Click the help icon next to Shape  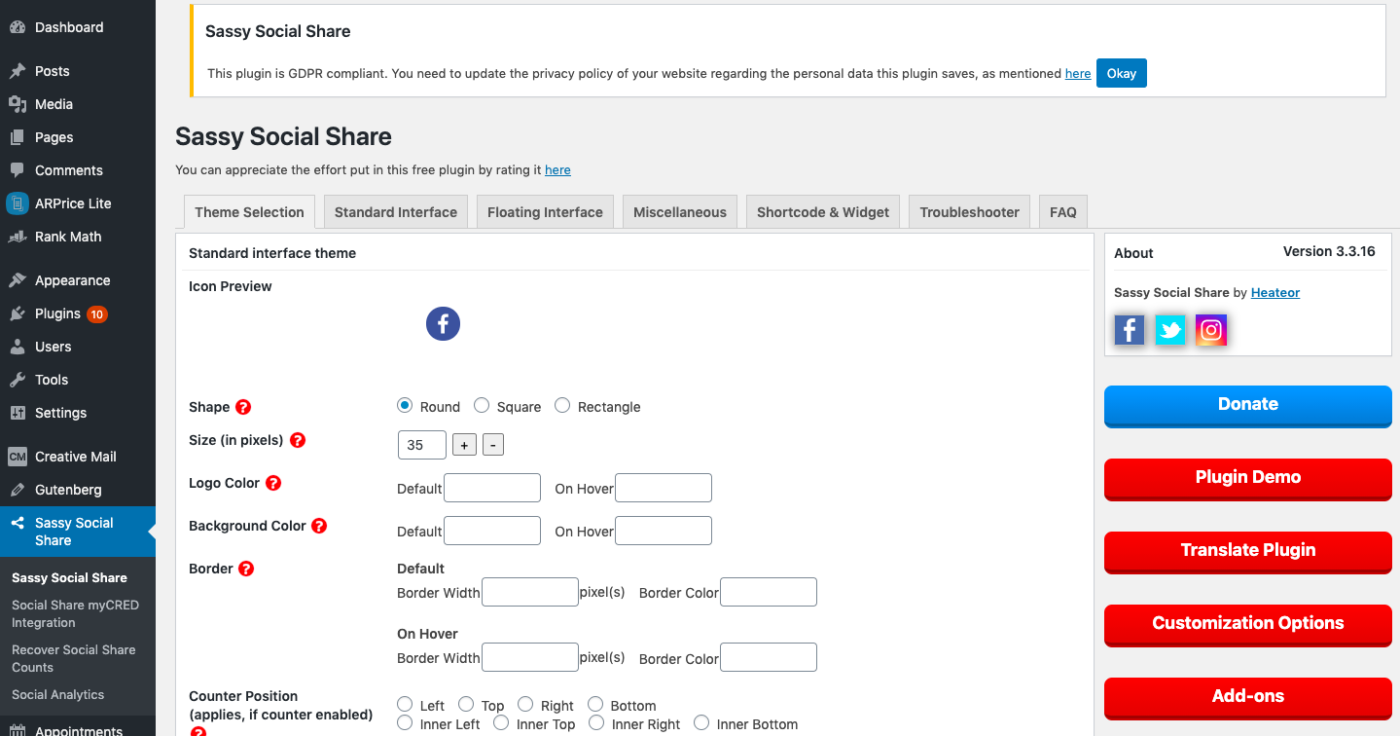click(x=243, y=407)
